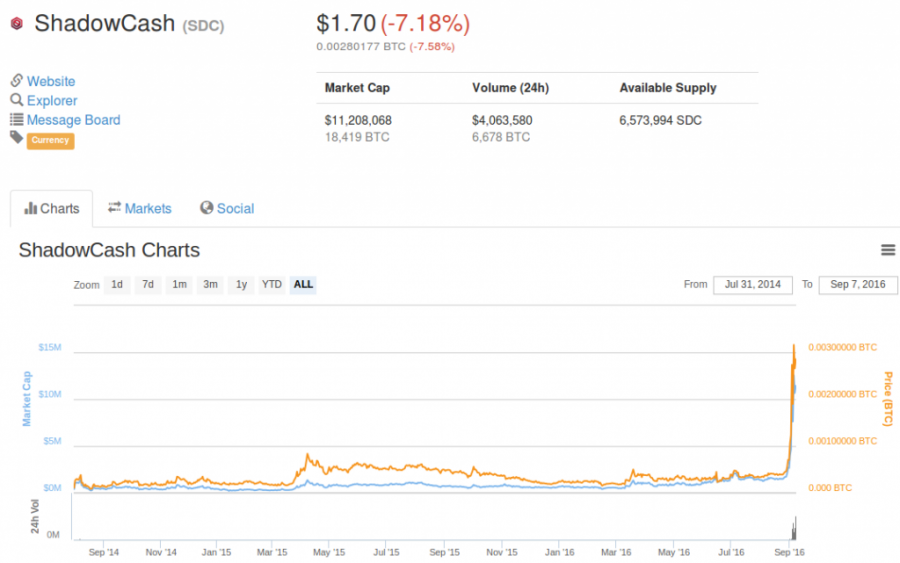Click the (SDC) ticker symbol
The height and width of the screenshot is (563, 900).
(203, 26)
